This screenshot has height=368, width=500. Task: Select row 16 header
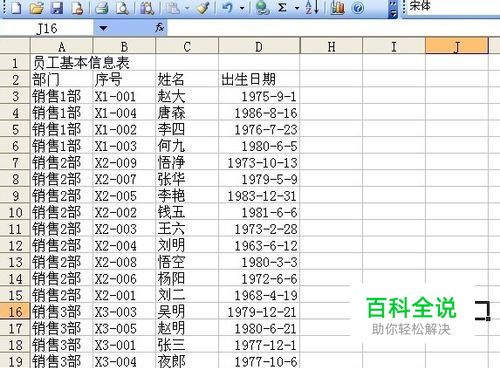15,312
